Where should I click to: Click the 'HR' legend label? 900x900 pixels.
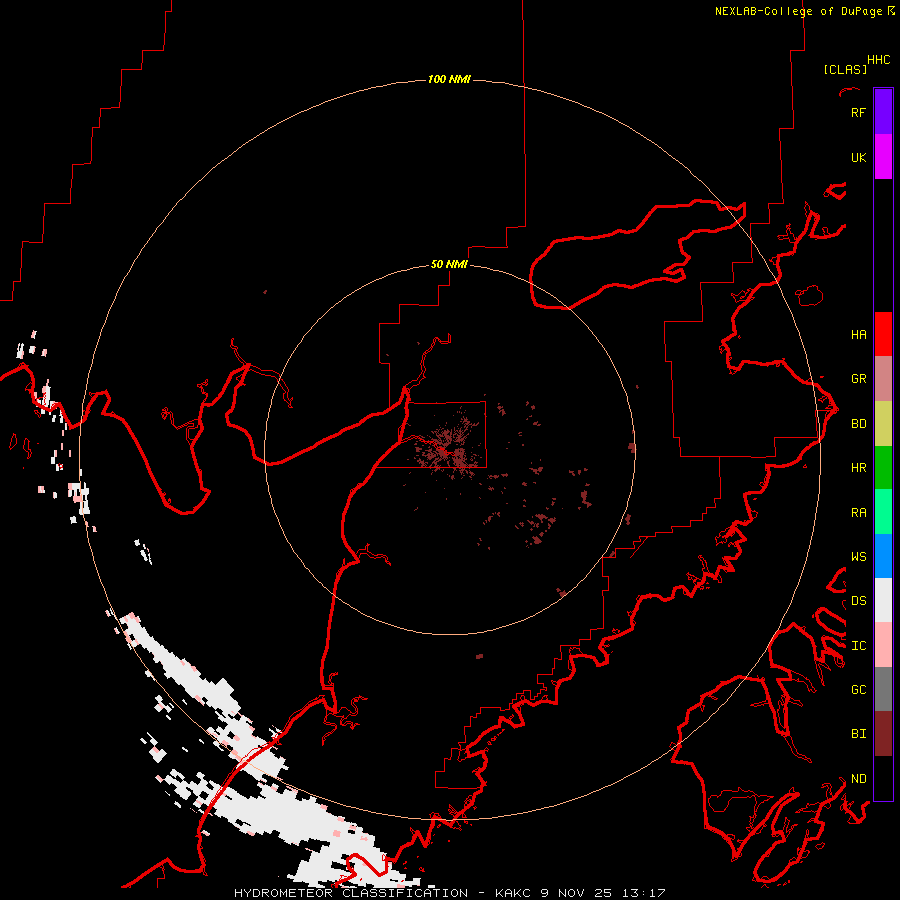pyautogui.click(x=859, y=468)
